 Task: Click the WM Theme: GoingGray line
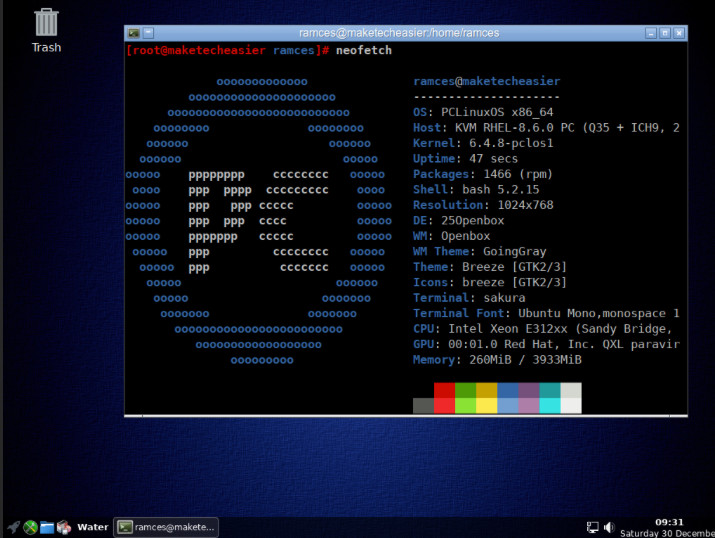[480, 252]
